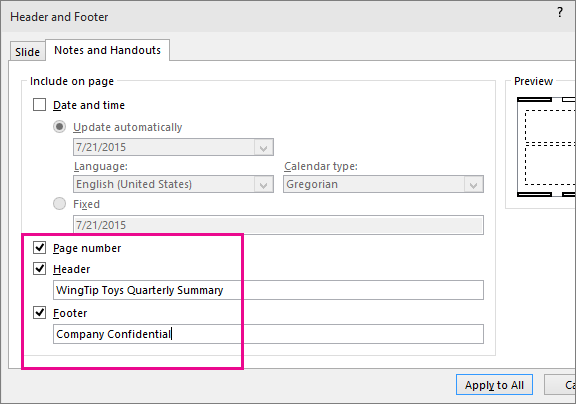576x404 pixels.
Task: Click the date format dropdown arrow
Action: click(263, 148)
